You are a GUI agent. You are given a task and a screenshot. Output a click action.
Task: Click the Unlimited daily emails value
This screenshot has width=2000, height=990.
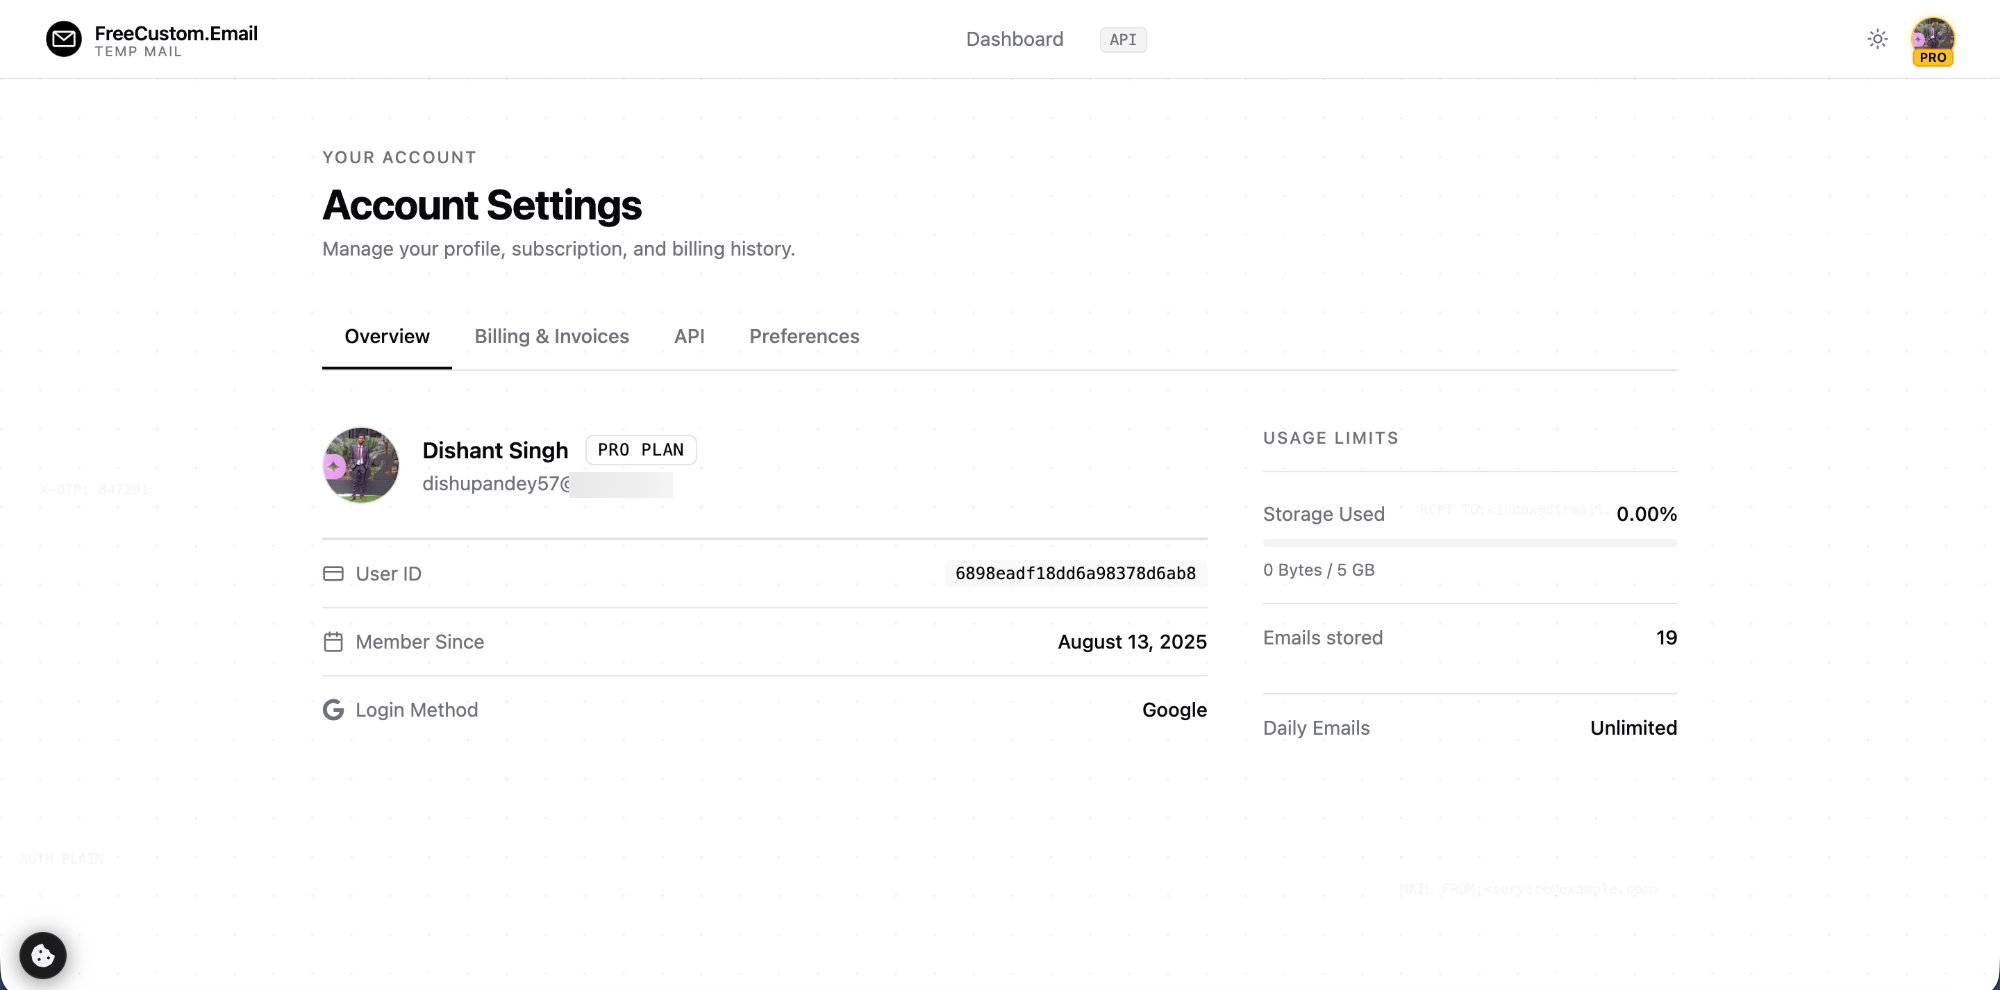pyautogui.click(x=1633, y=728)
